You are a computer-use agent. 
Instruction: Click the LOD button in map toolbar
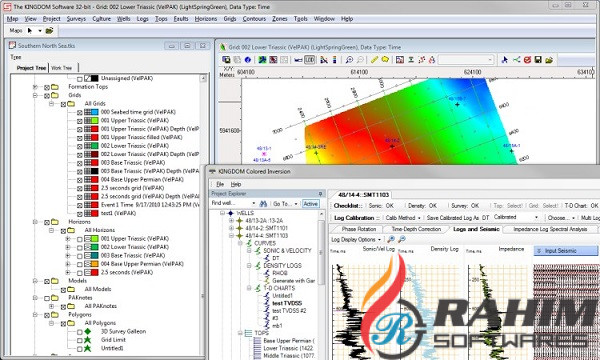tap(310, 60)
